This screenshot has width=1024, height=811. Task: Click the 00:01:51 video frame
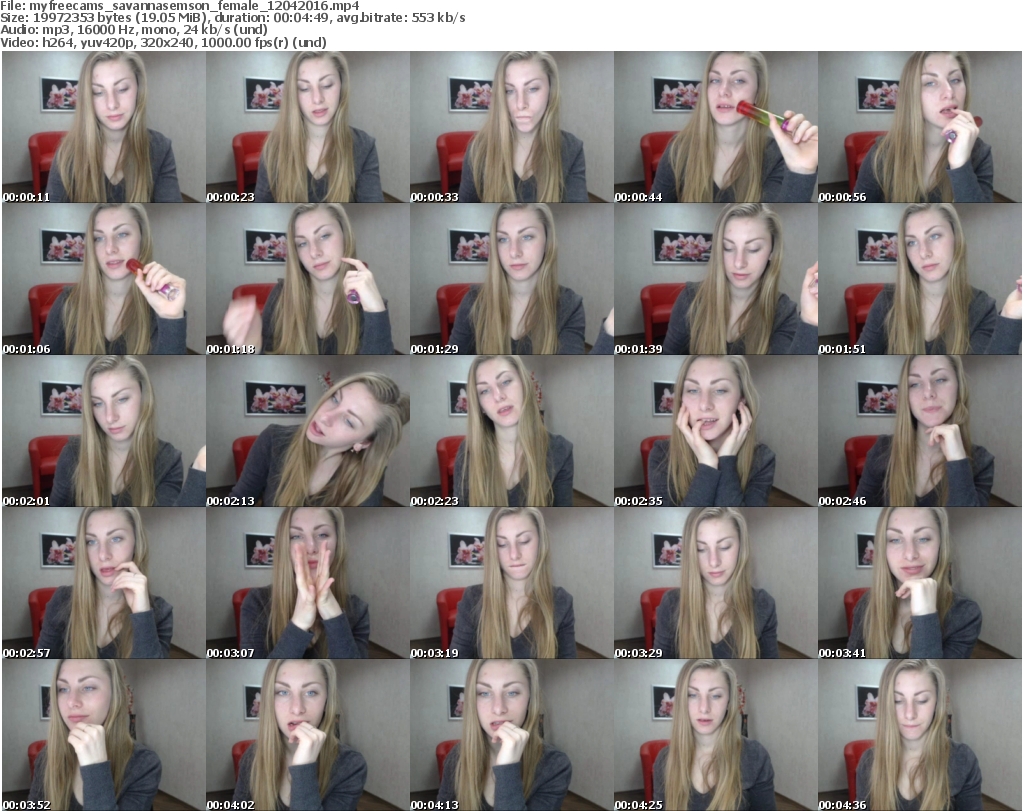coord(920,279)
